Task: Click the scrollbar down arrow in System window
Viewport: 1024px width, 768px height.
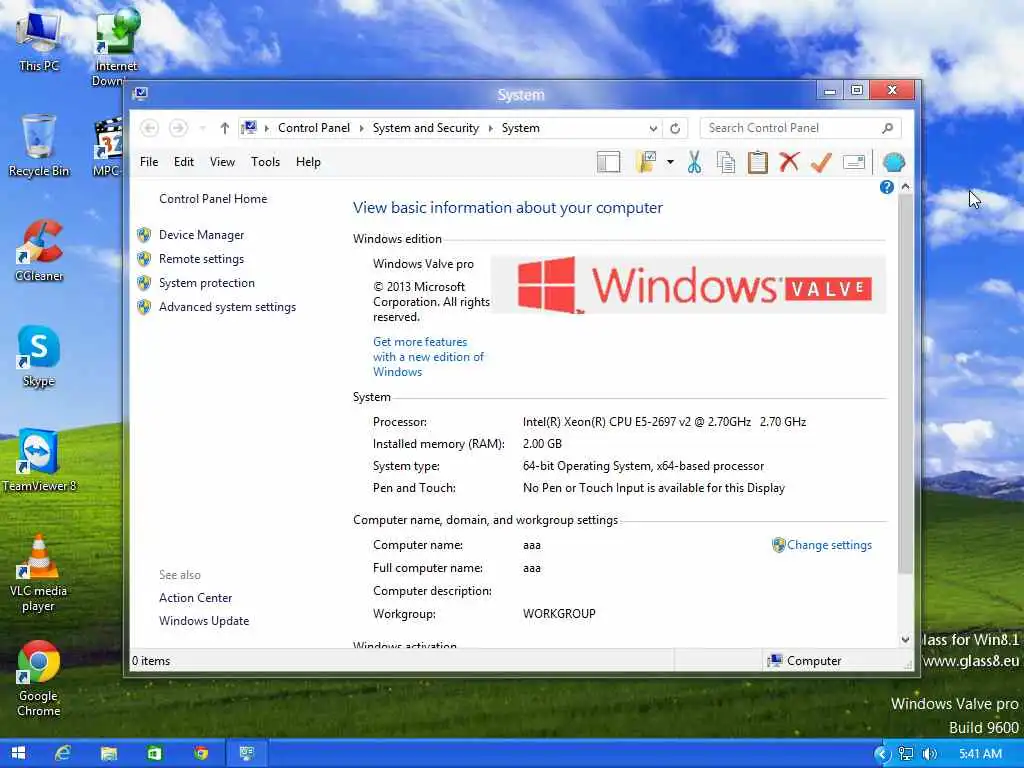Action: point(905,639)
